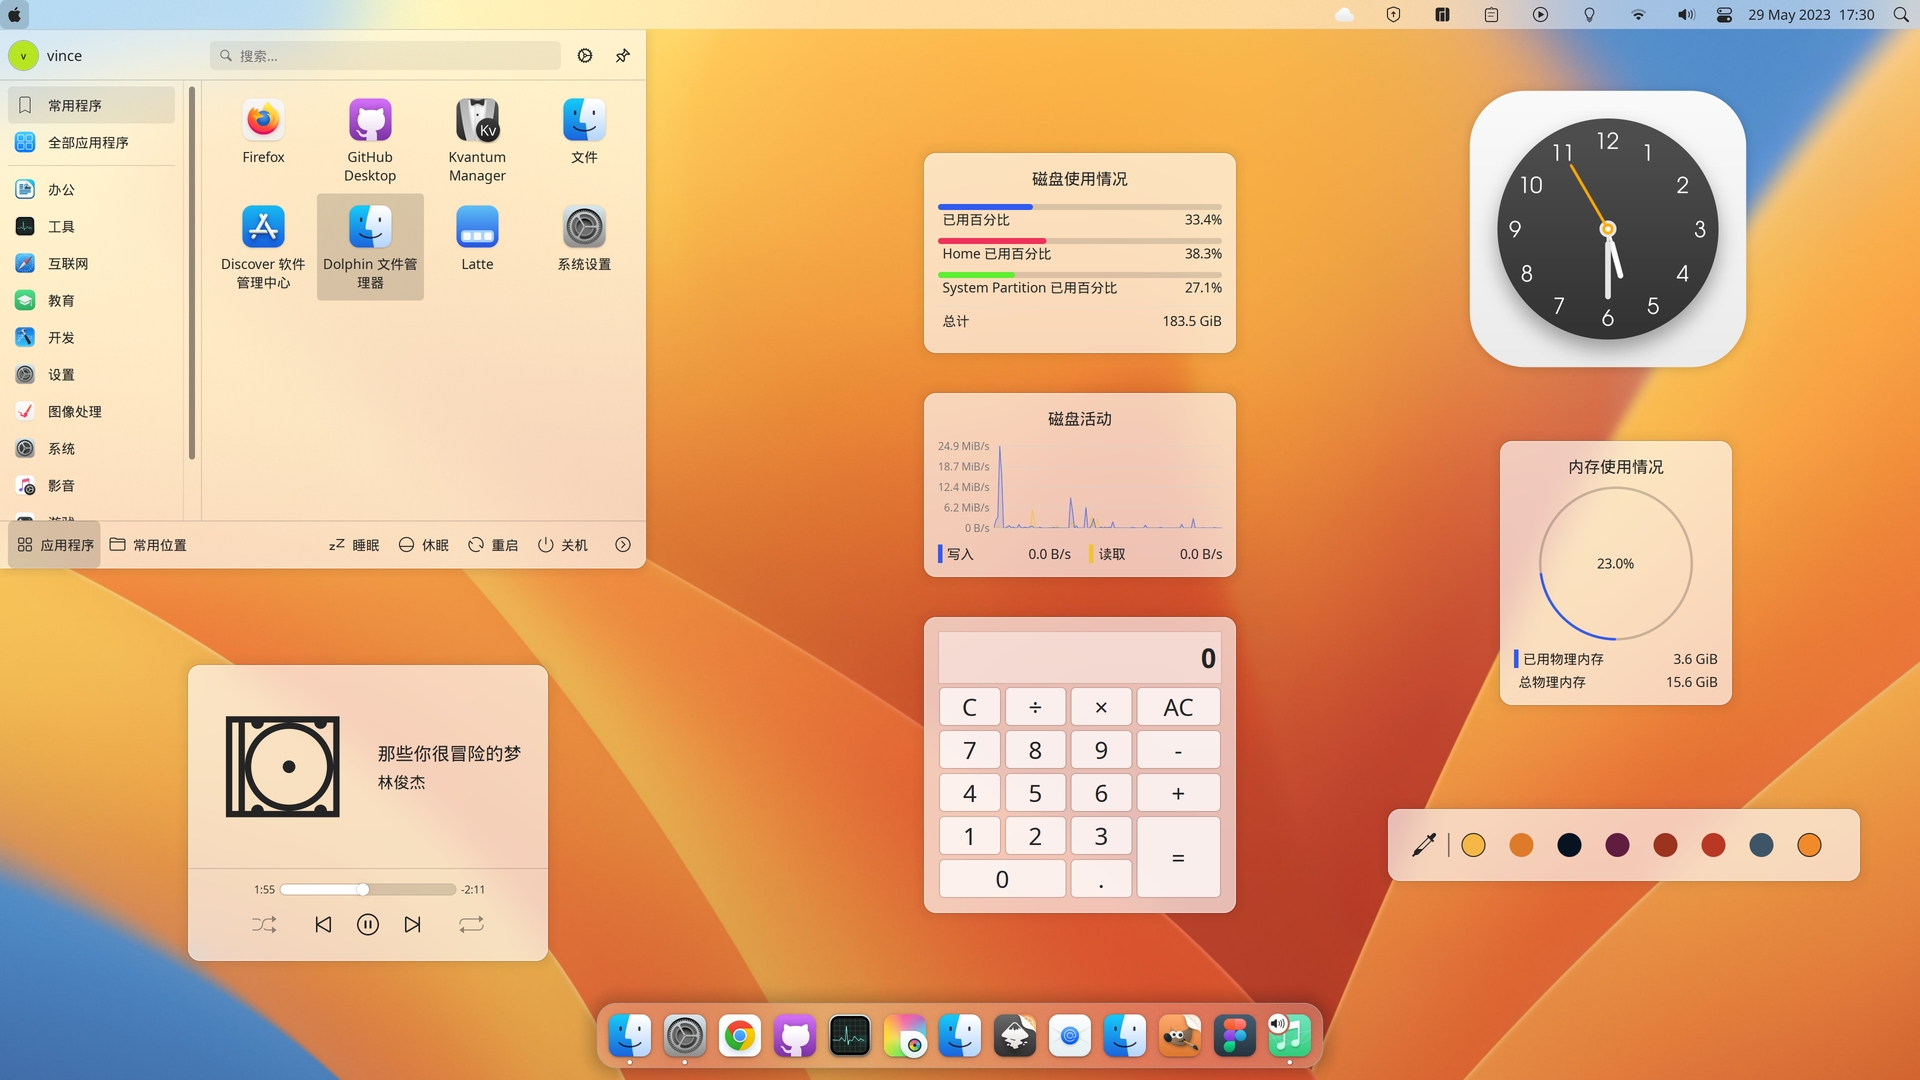Launch Discover 软件管理中心

(x=263, y=247)
